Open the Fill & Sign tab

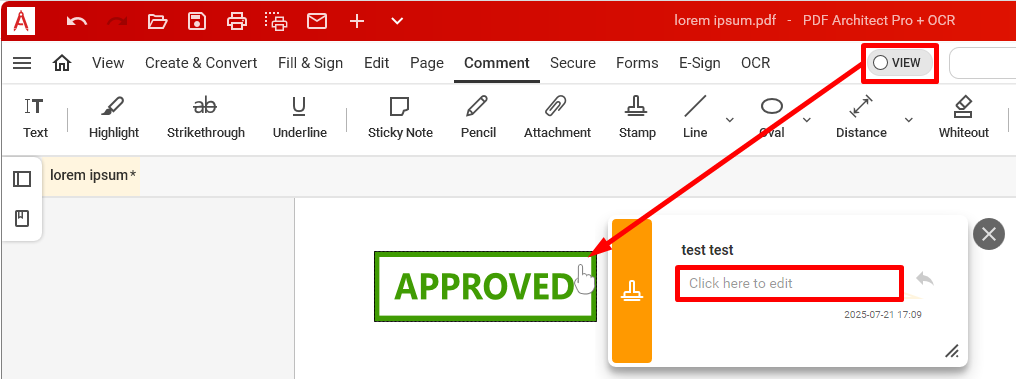pos(310,63)
